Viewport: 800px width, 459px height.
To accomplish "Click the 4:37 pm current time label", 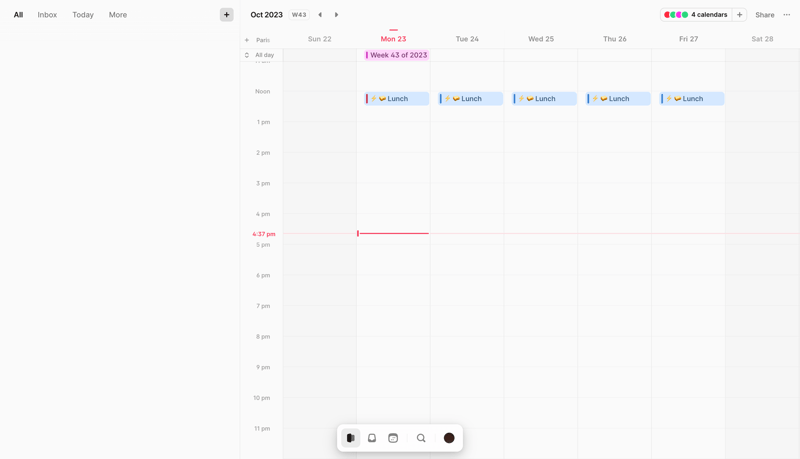I will (x=264, y=234).
